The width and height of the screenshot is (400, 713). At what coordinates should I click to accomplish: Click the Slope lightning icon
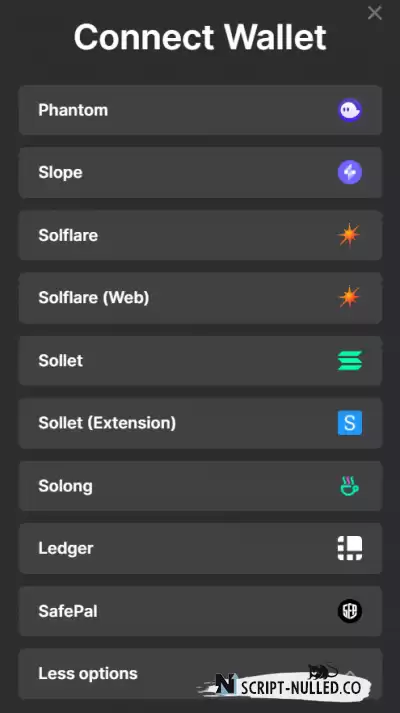(350, 172)
